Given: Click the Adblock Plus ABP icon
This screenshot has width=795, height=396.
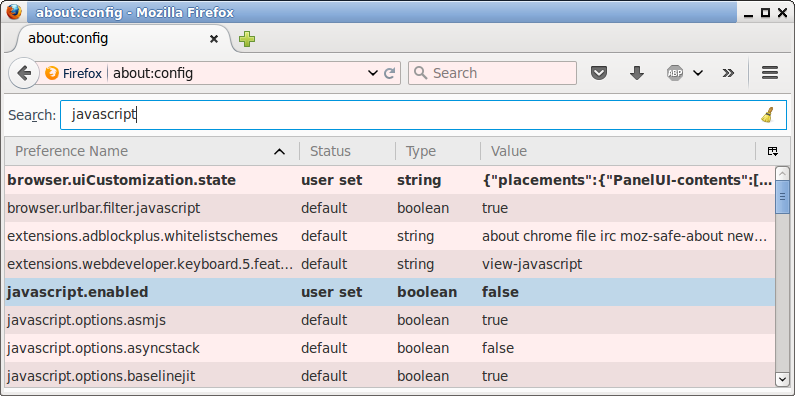Looking at the screenshot, I should [675, 73].
